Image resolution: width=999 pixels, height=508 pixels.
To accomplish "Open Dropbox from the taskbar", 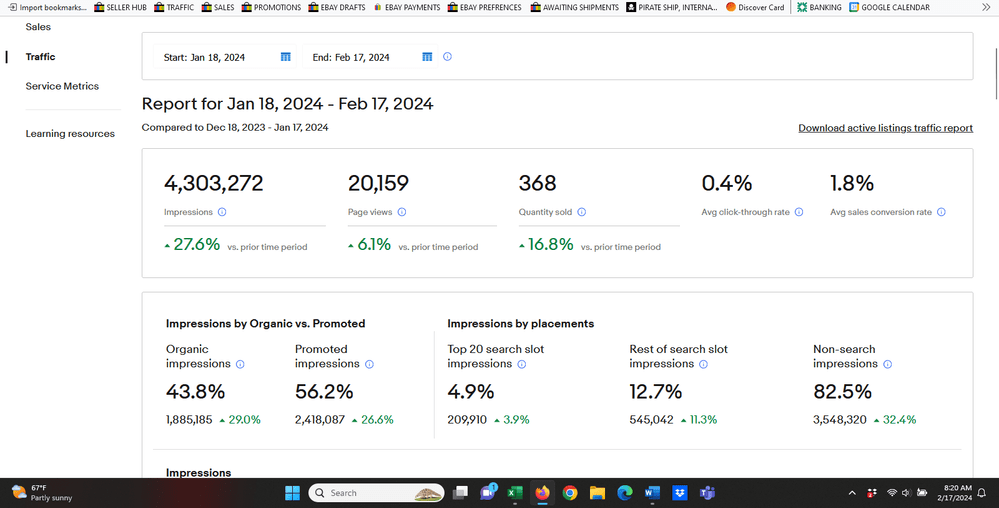I will (680, 493).
